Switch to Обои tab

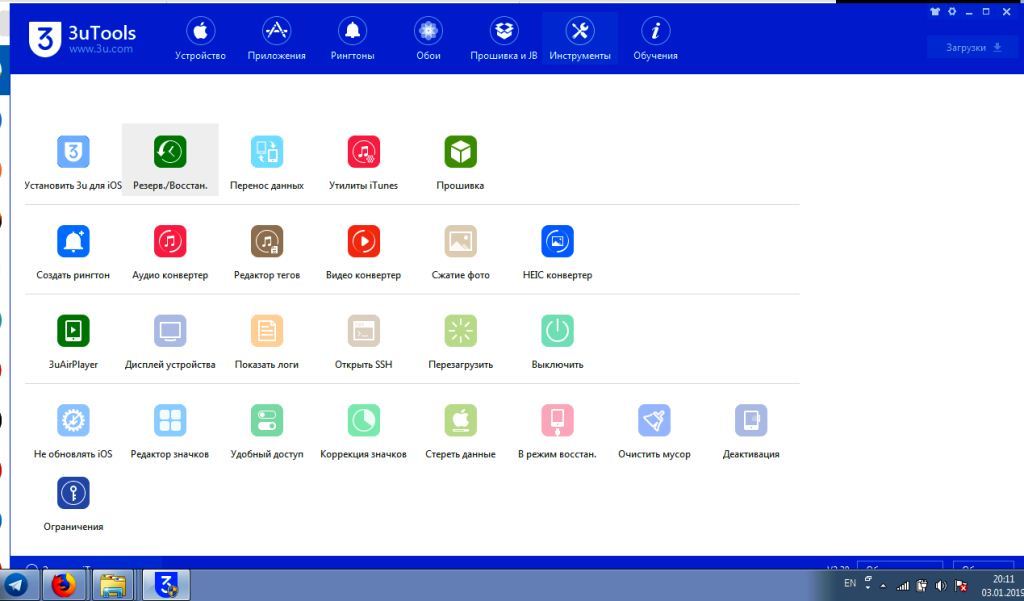428,39
